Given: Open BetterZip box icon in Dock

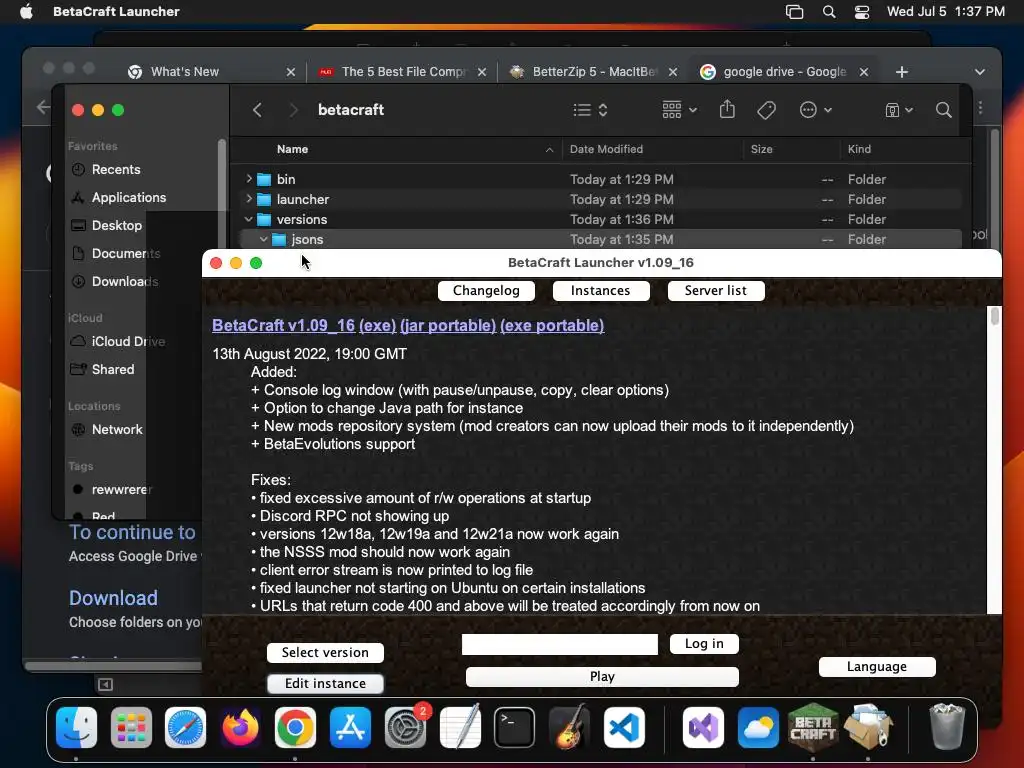Looking at the screenshot, I should [x=868, y=728].
